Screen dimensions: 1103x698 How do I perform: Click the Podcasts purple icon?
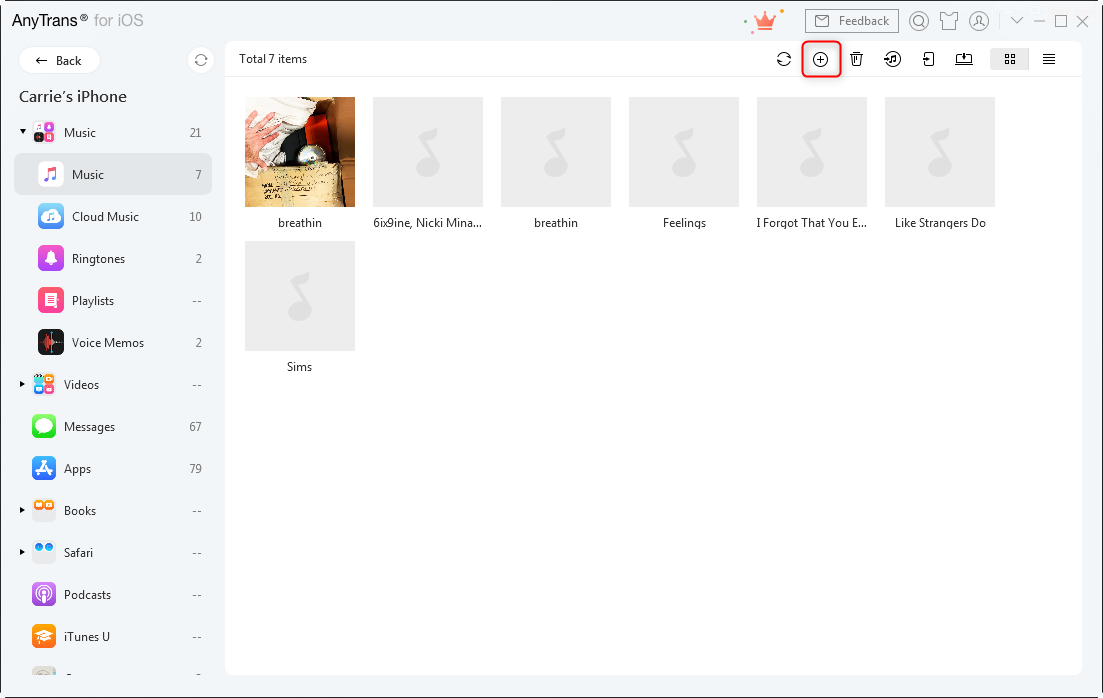44,595
